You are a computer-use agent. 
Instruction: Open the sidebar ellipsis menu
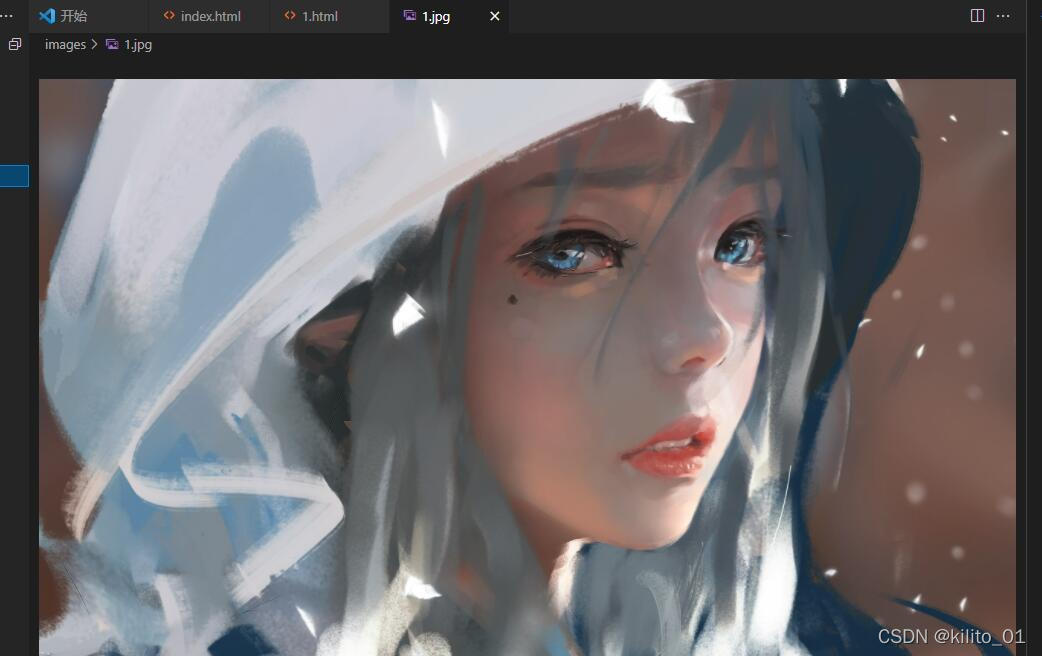tap(7, 16)
